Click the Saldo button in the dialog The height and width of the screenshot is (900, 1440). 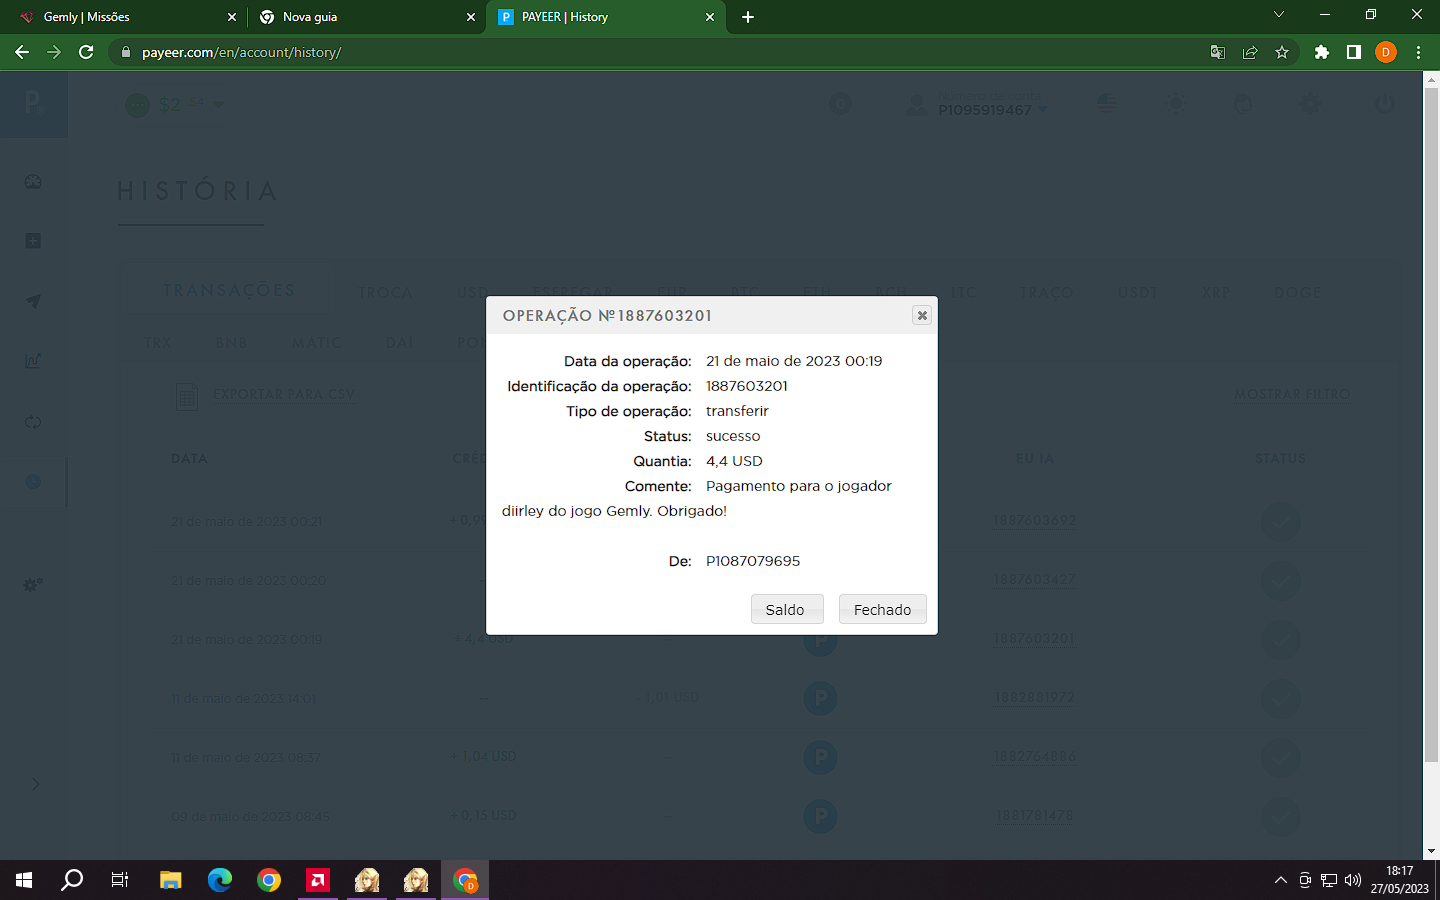[786, 609]
